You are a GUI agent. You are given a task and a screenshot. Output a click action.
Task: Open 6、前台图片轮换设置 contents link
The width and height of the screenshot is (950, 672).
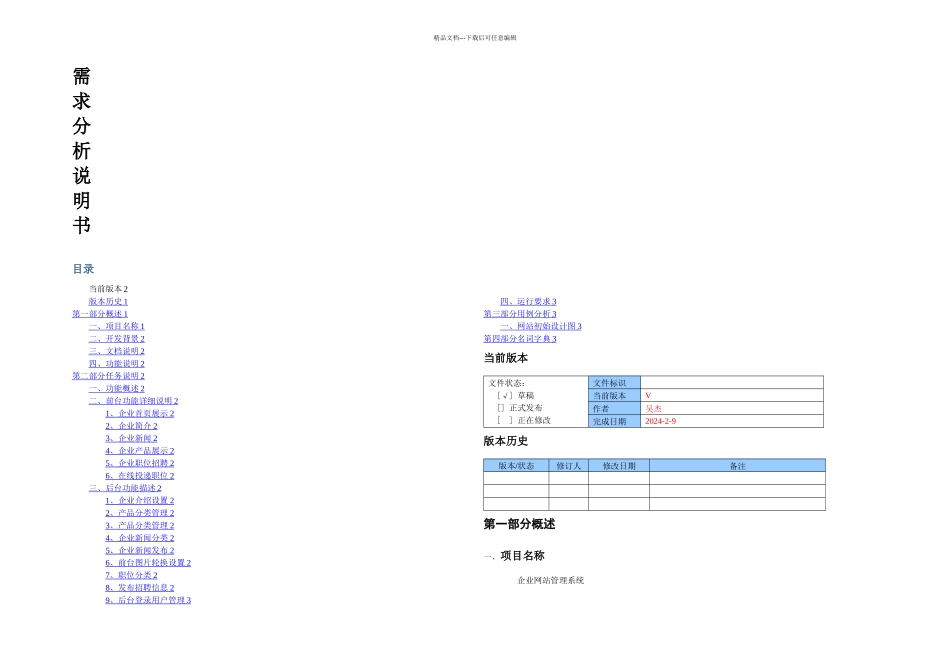click(x=148, y=563)
